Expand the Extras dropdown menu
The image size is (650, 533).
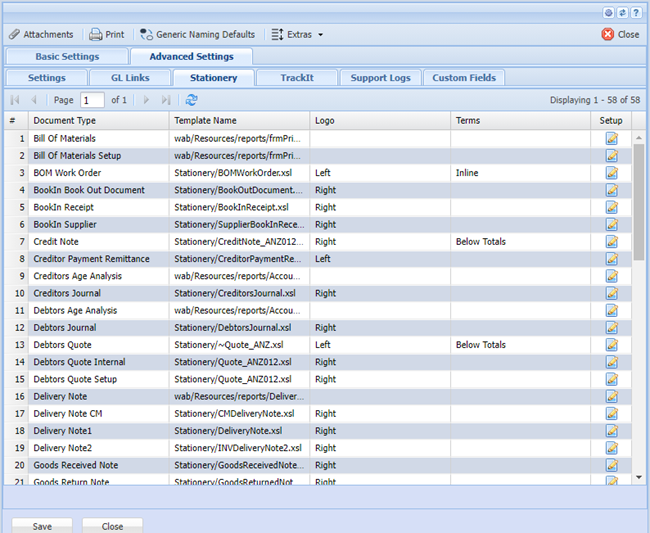298,34
